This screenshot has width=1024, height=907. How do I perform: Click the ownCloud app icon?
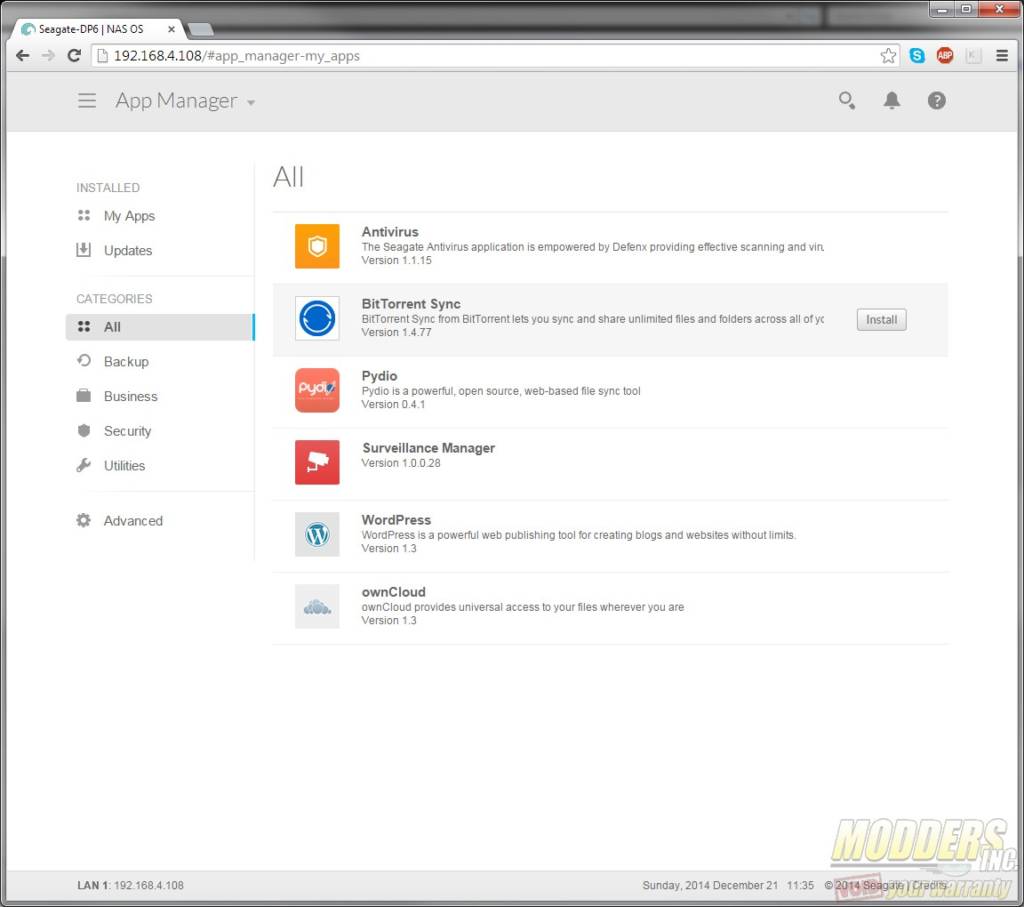[x=317, y=606]
